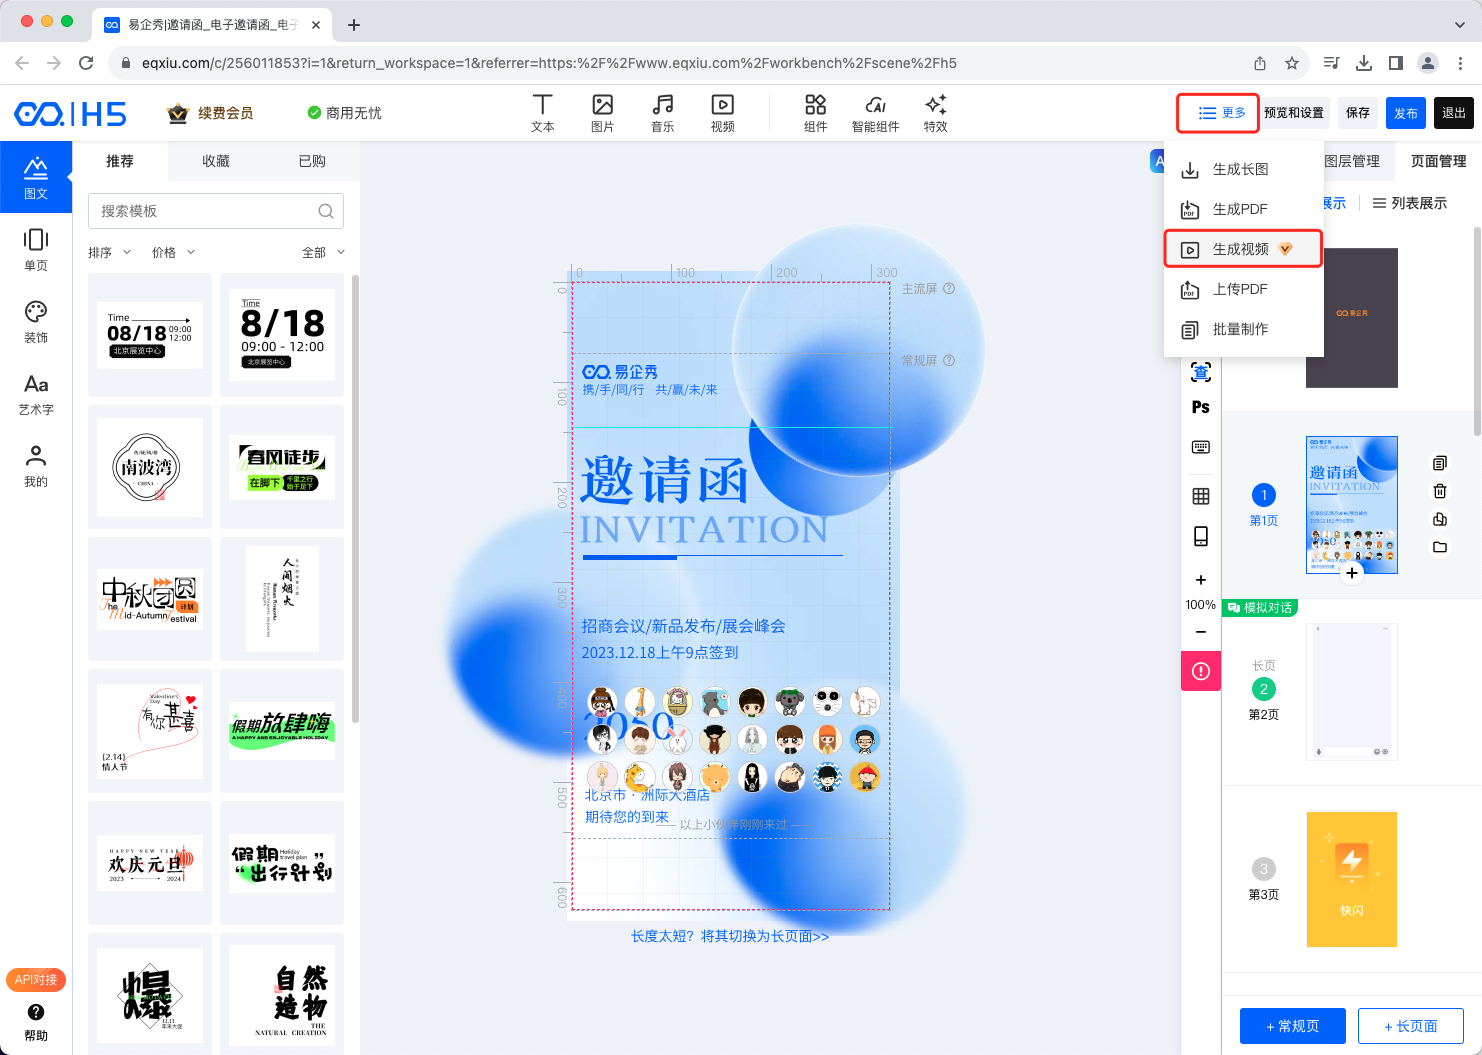This screenshot has height=1055, width=1482.
Task: Choose 生成视频 from the menu
Action: pos(1241,249)
